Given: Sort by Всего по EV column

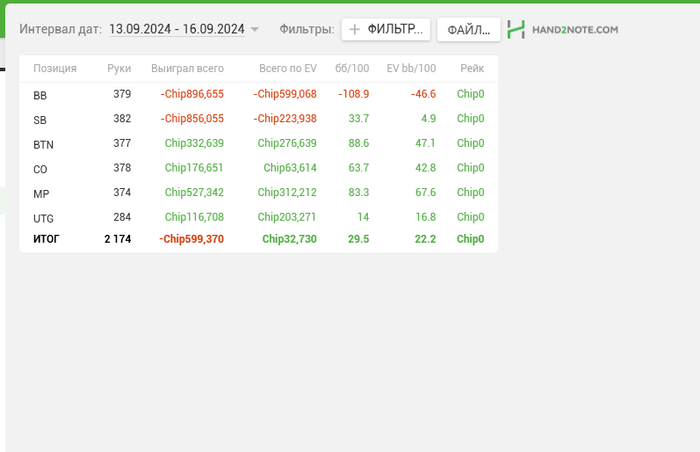Looking at the screenshot, I should pos(287,68).
